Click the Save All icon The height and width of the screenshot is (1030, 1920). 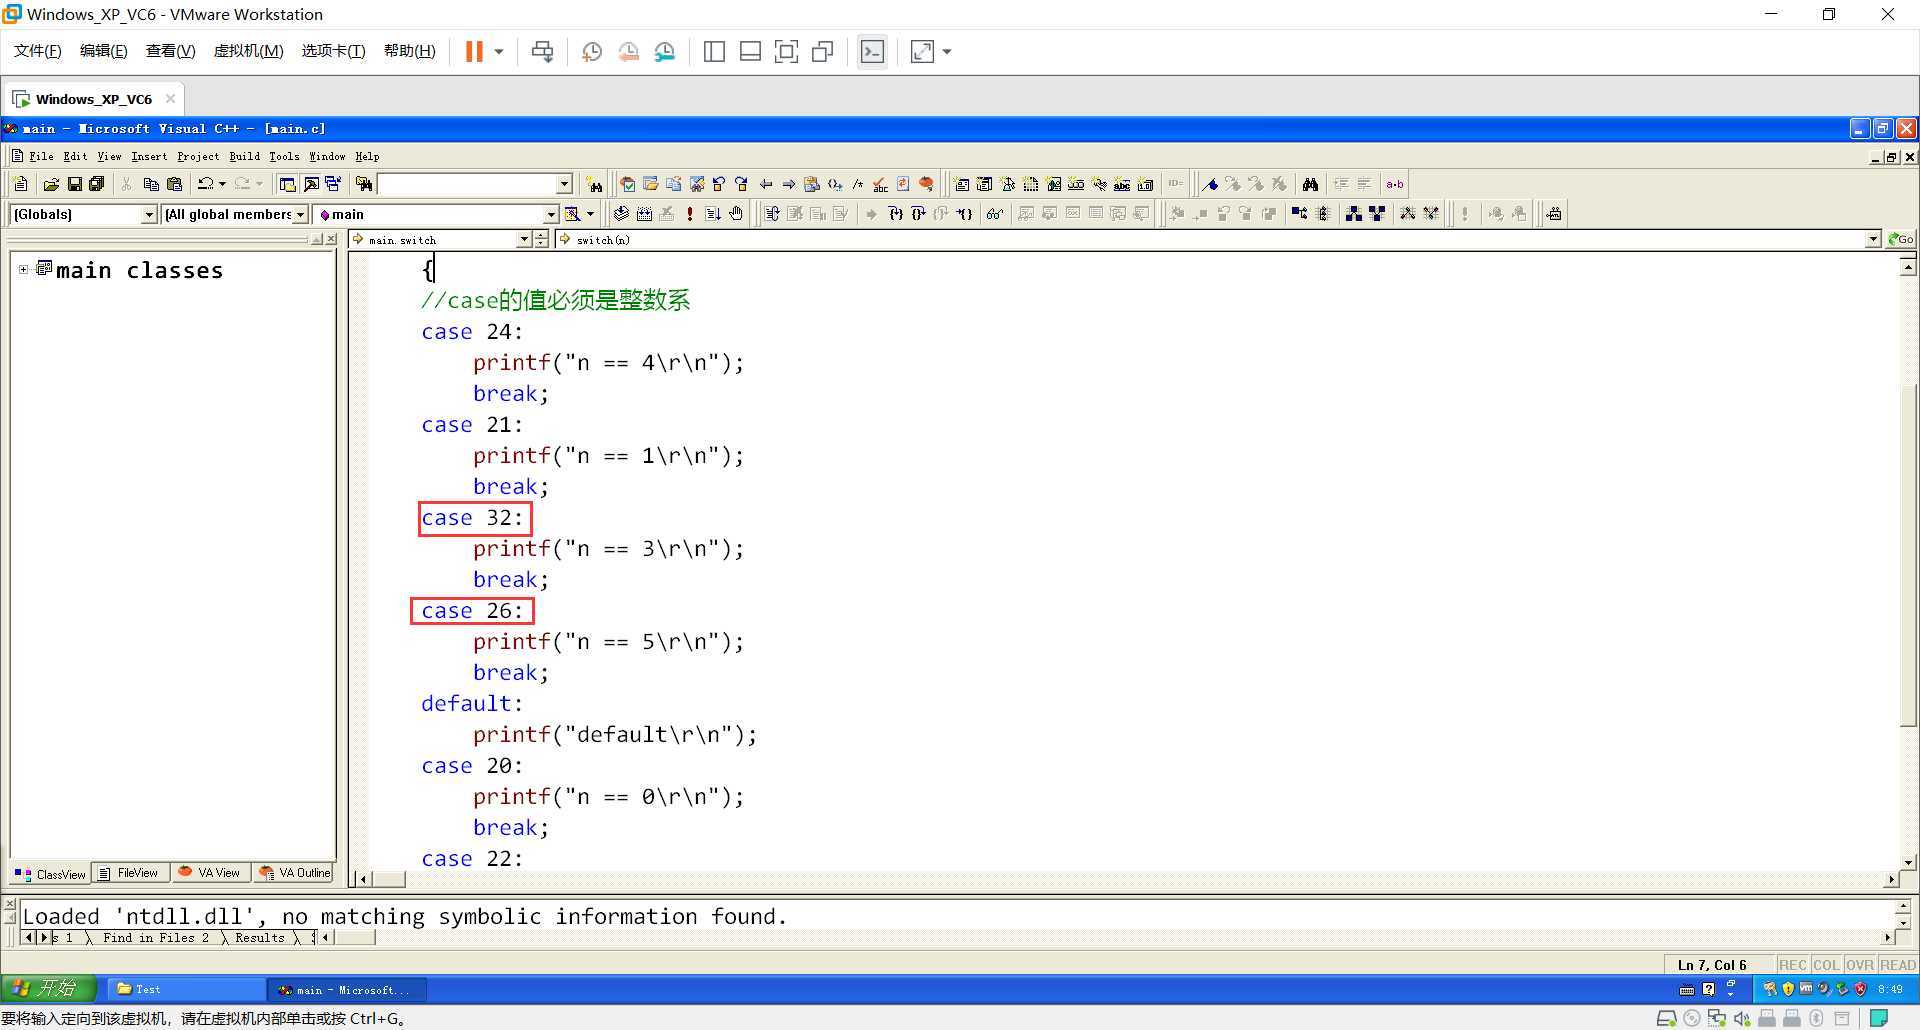[x=97, y=184]
